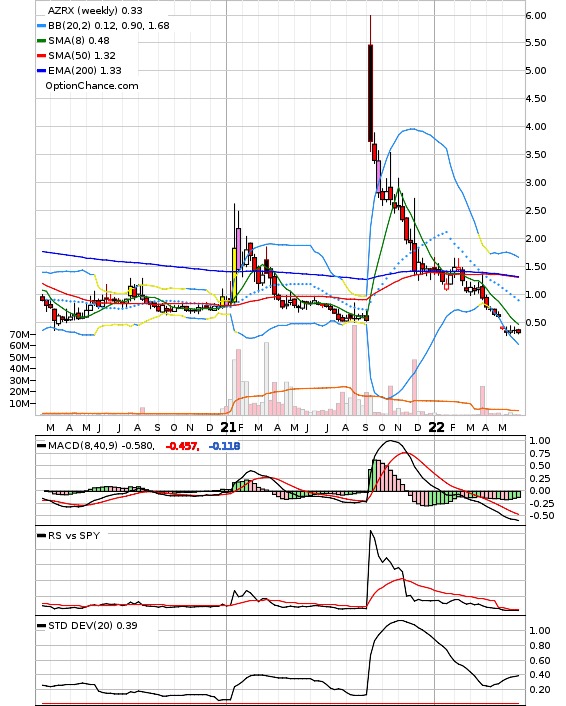Click the blue MACD histogram value -0.118

tap(224, 446)
